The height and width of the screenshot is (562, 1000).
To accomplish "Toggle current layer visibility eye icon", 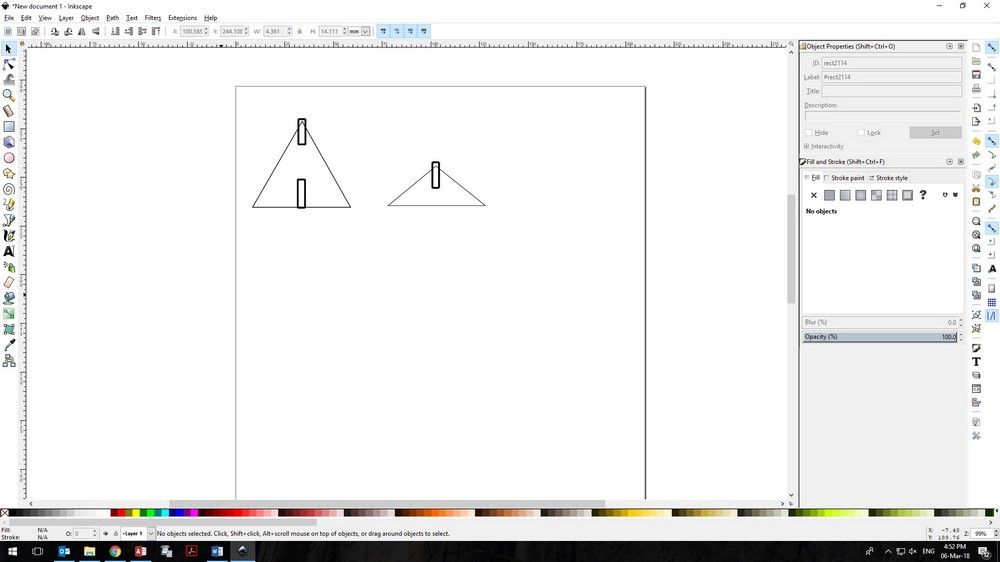I will [x=106, y=533].
